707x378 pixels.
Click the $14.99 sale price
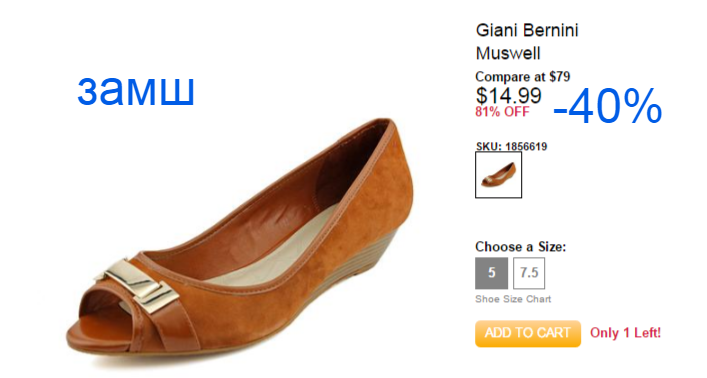pos(509,95)
